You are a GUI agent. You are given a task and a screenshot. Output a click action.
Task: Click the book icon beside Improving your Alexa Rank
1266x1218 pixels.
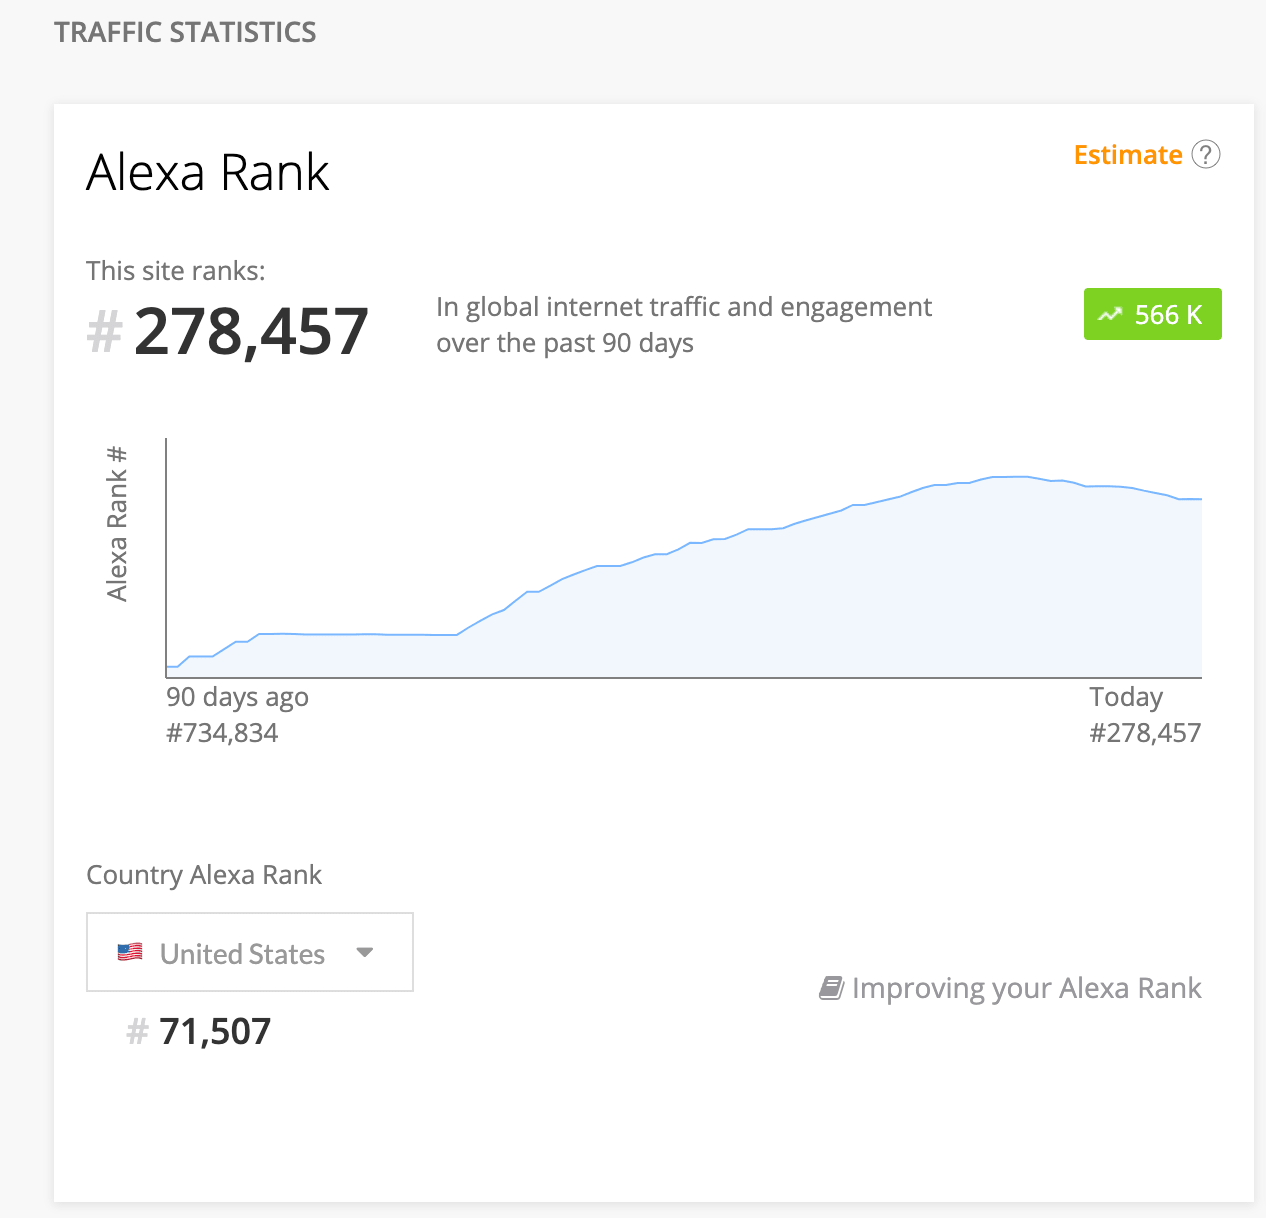(831, 989)
